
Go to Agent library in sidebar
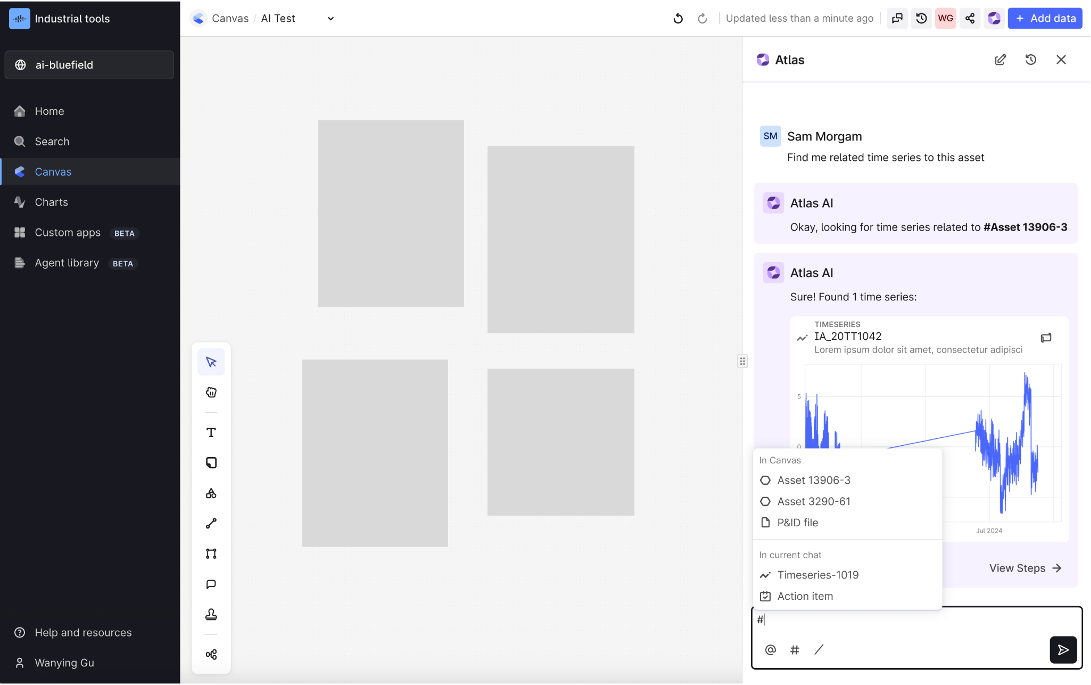(x=66, y=263)
